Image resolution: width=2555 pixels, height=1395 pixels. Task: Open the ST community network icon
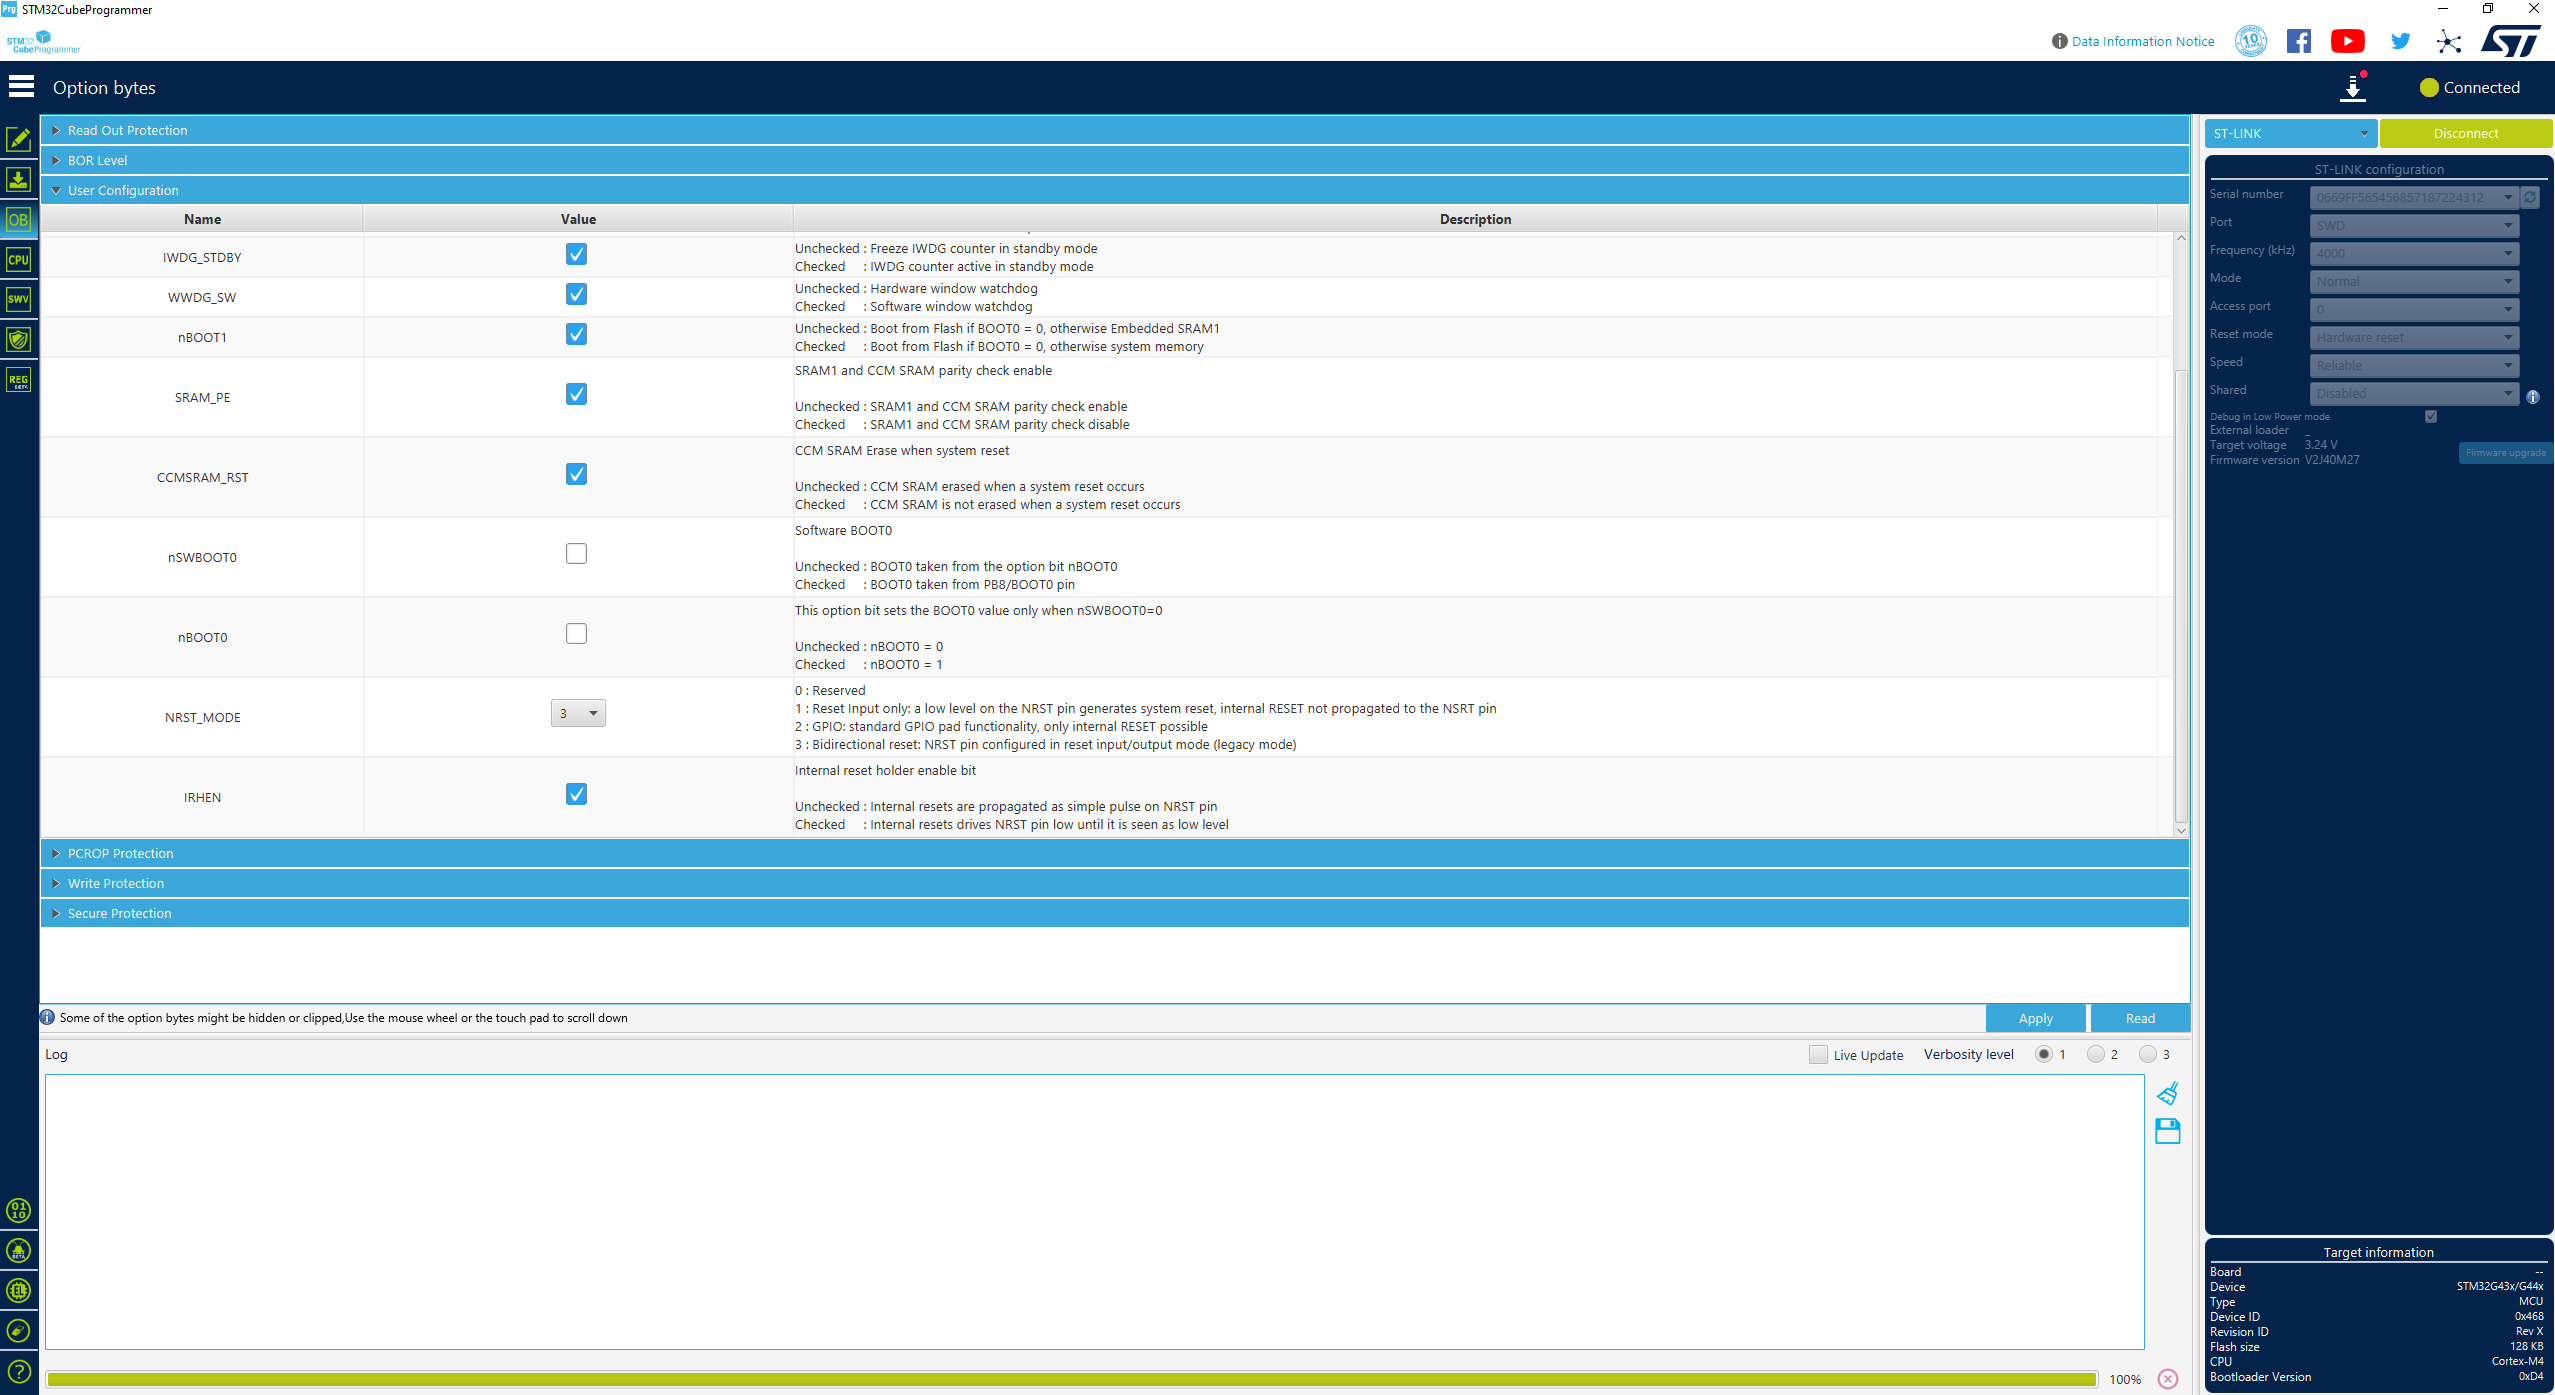click(x=2449, y=41)
